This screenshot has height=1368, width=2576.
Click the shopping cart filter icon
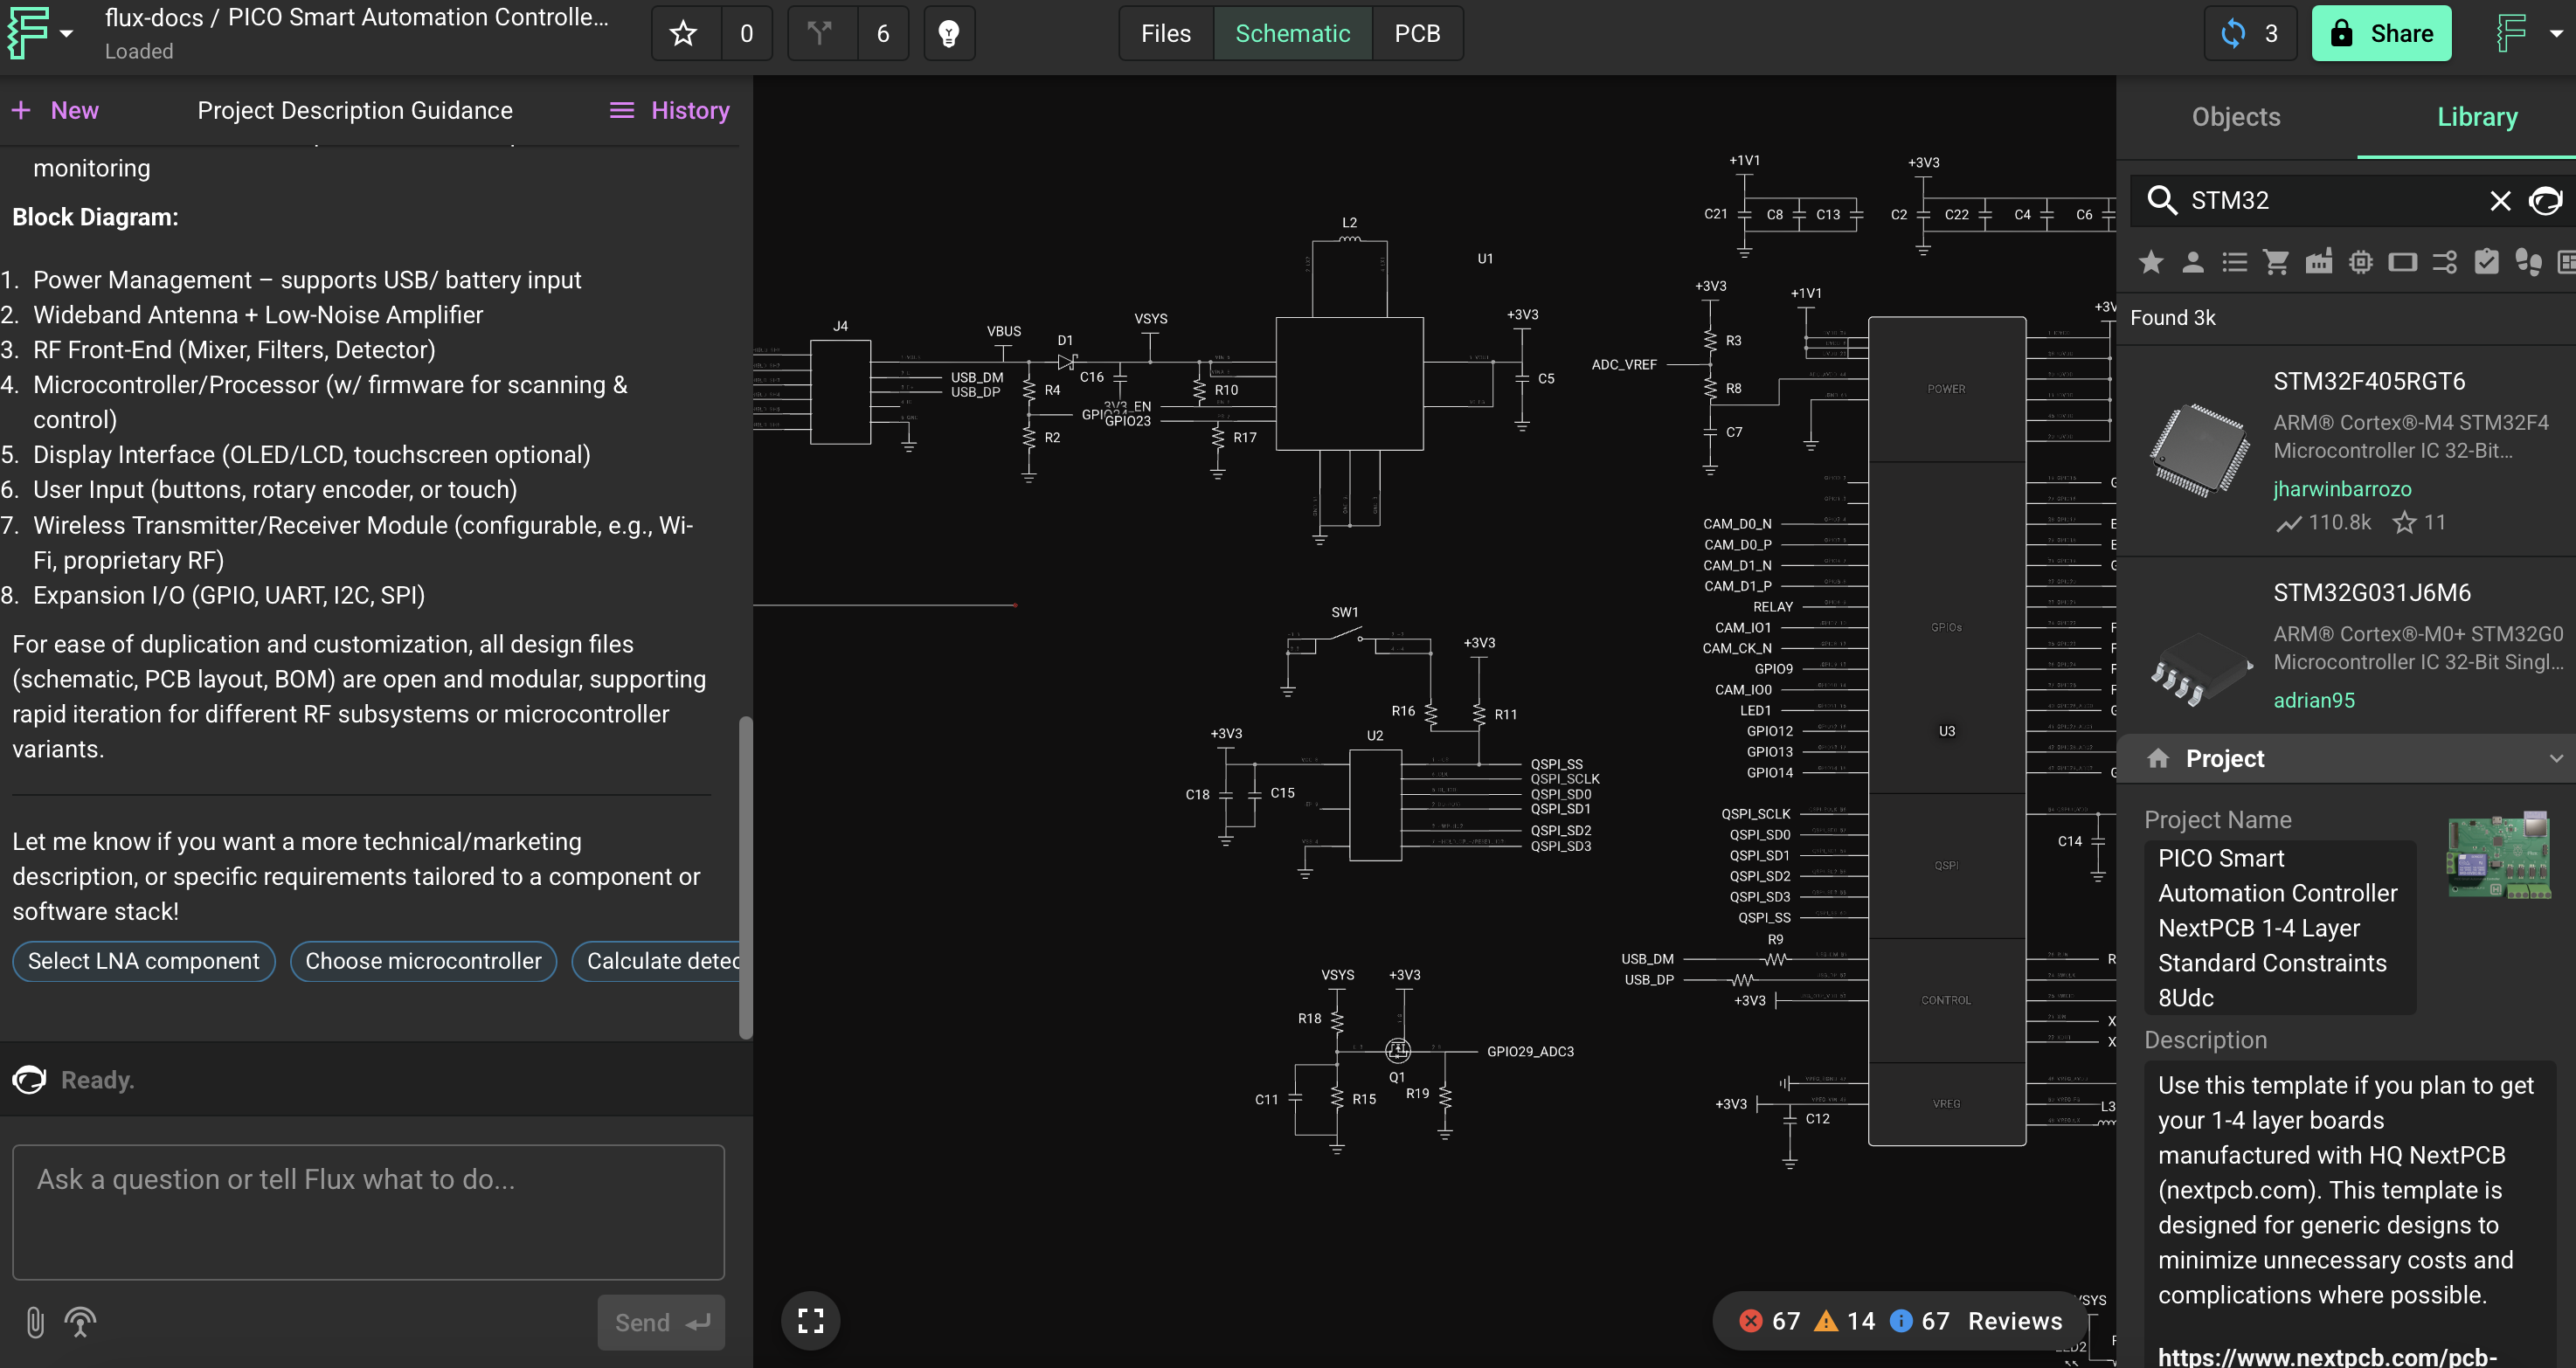click(2276, 263)
